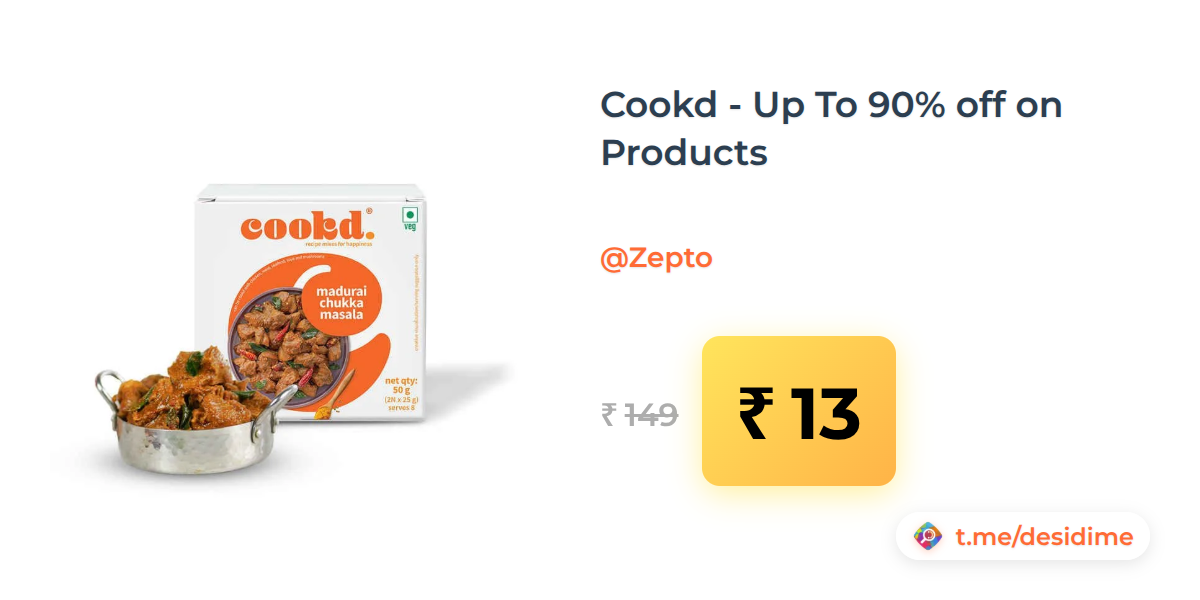Screen dimensions: 1200x600
Task: Click the strikethrough rupee symbol near 149
Action: (x=608, y=414)
